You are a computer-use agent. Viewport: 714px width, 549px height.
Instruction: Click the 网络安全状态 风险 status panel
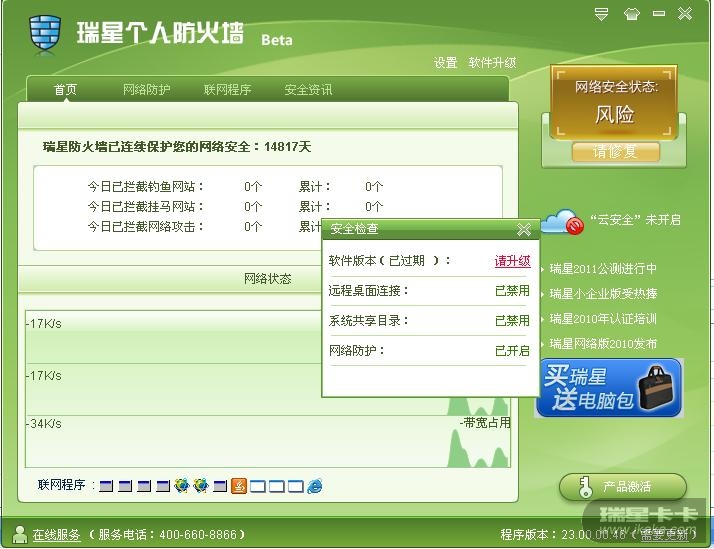coord(614,101)
